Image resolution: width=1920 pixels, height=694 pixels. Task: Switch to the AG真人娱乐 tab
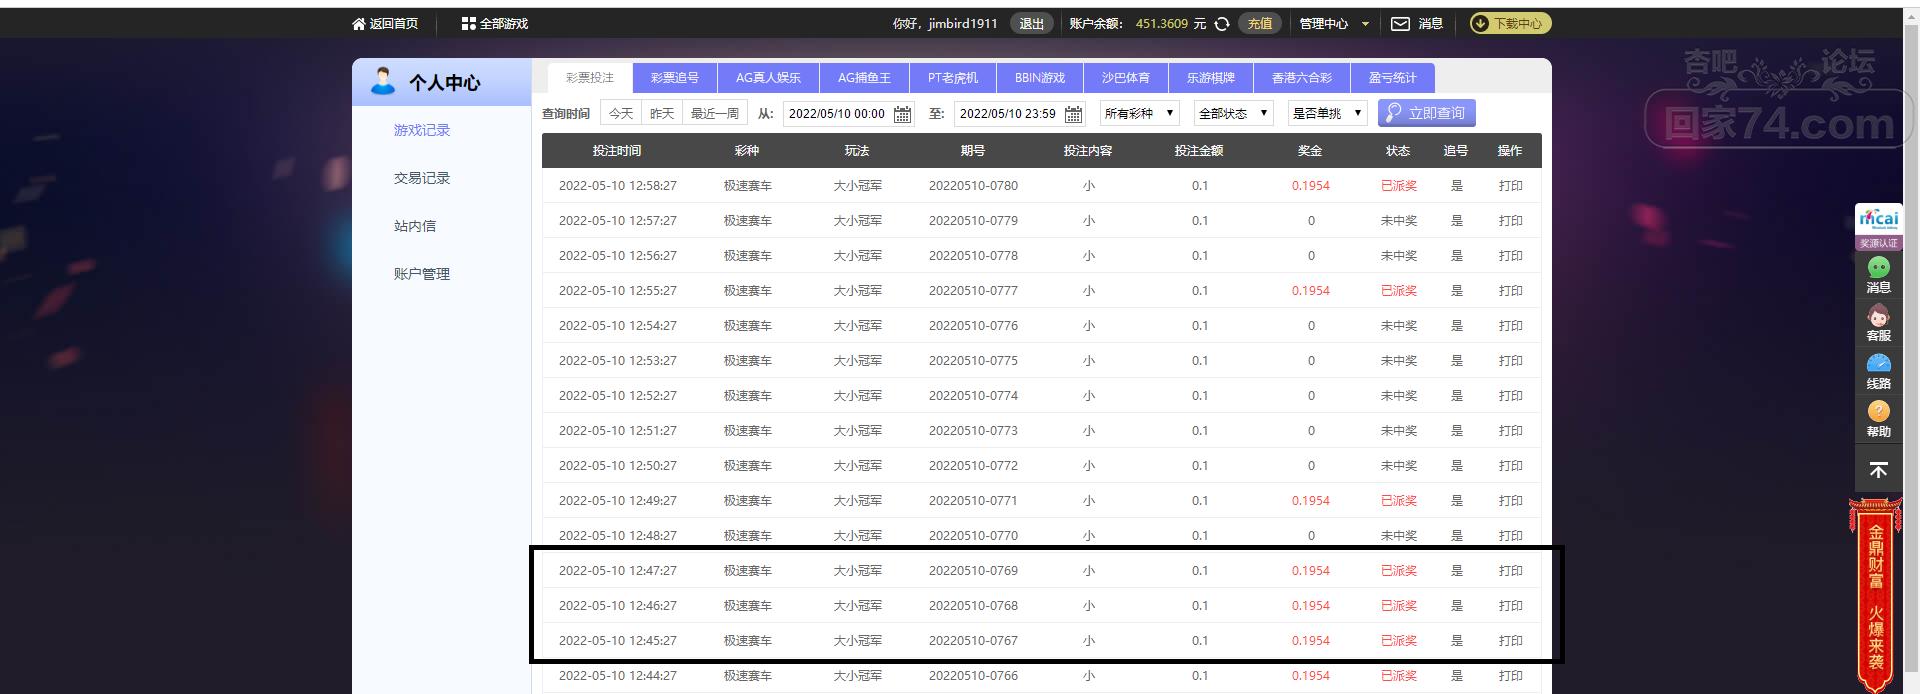768,77
